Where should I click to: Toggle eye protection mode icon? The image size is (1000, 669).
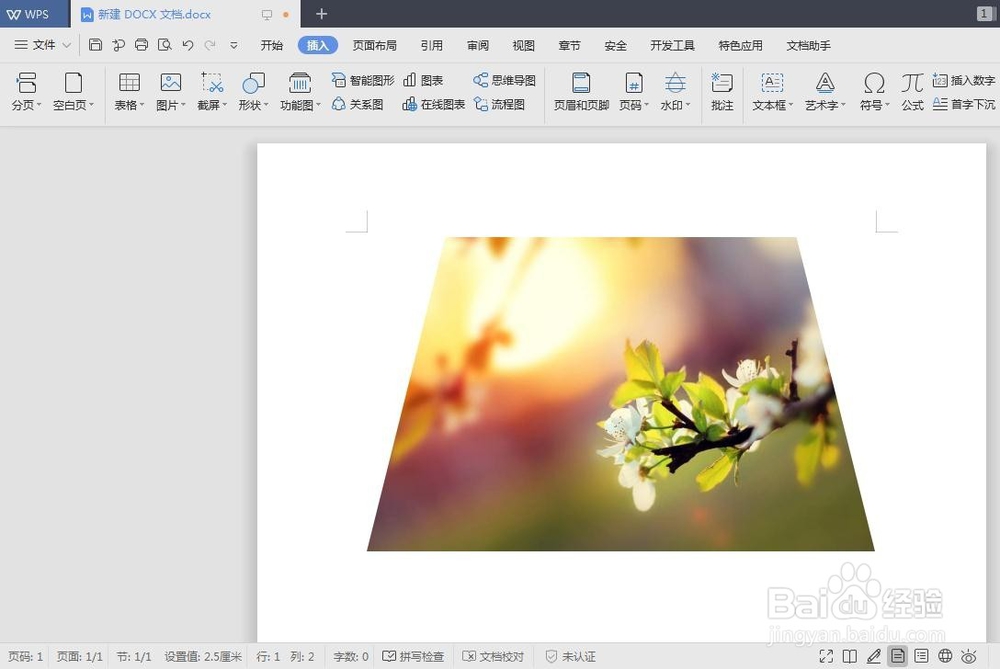(x=969, y=656)
